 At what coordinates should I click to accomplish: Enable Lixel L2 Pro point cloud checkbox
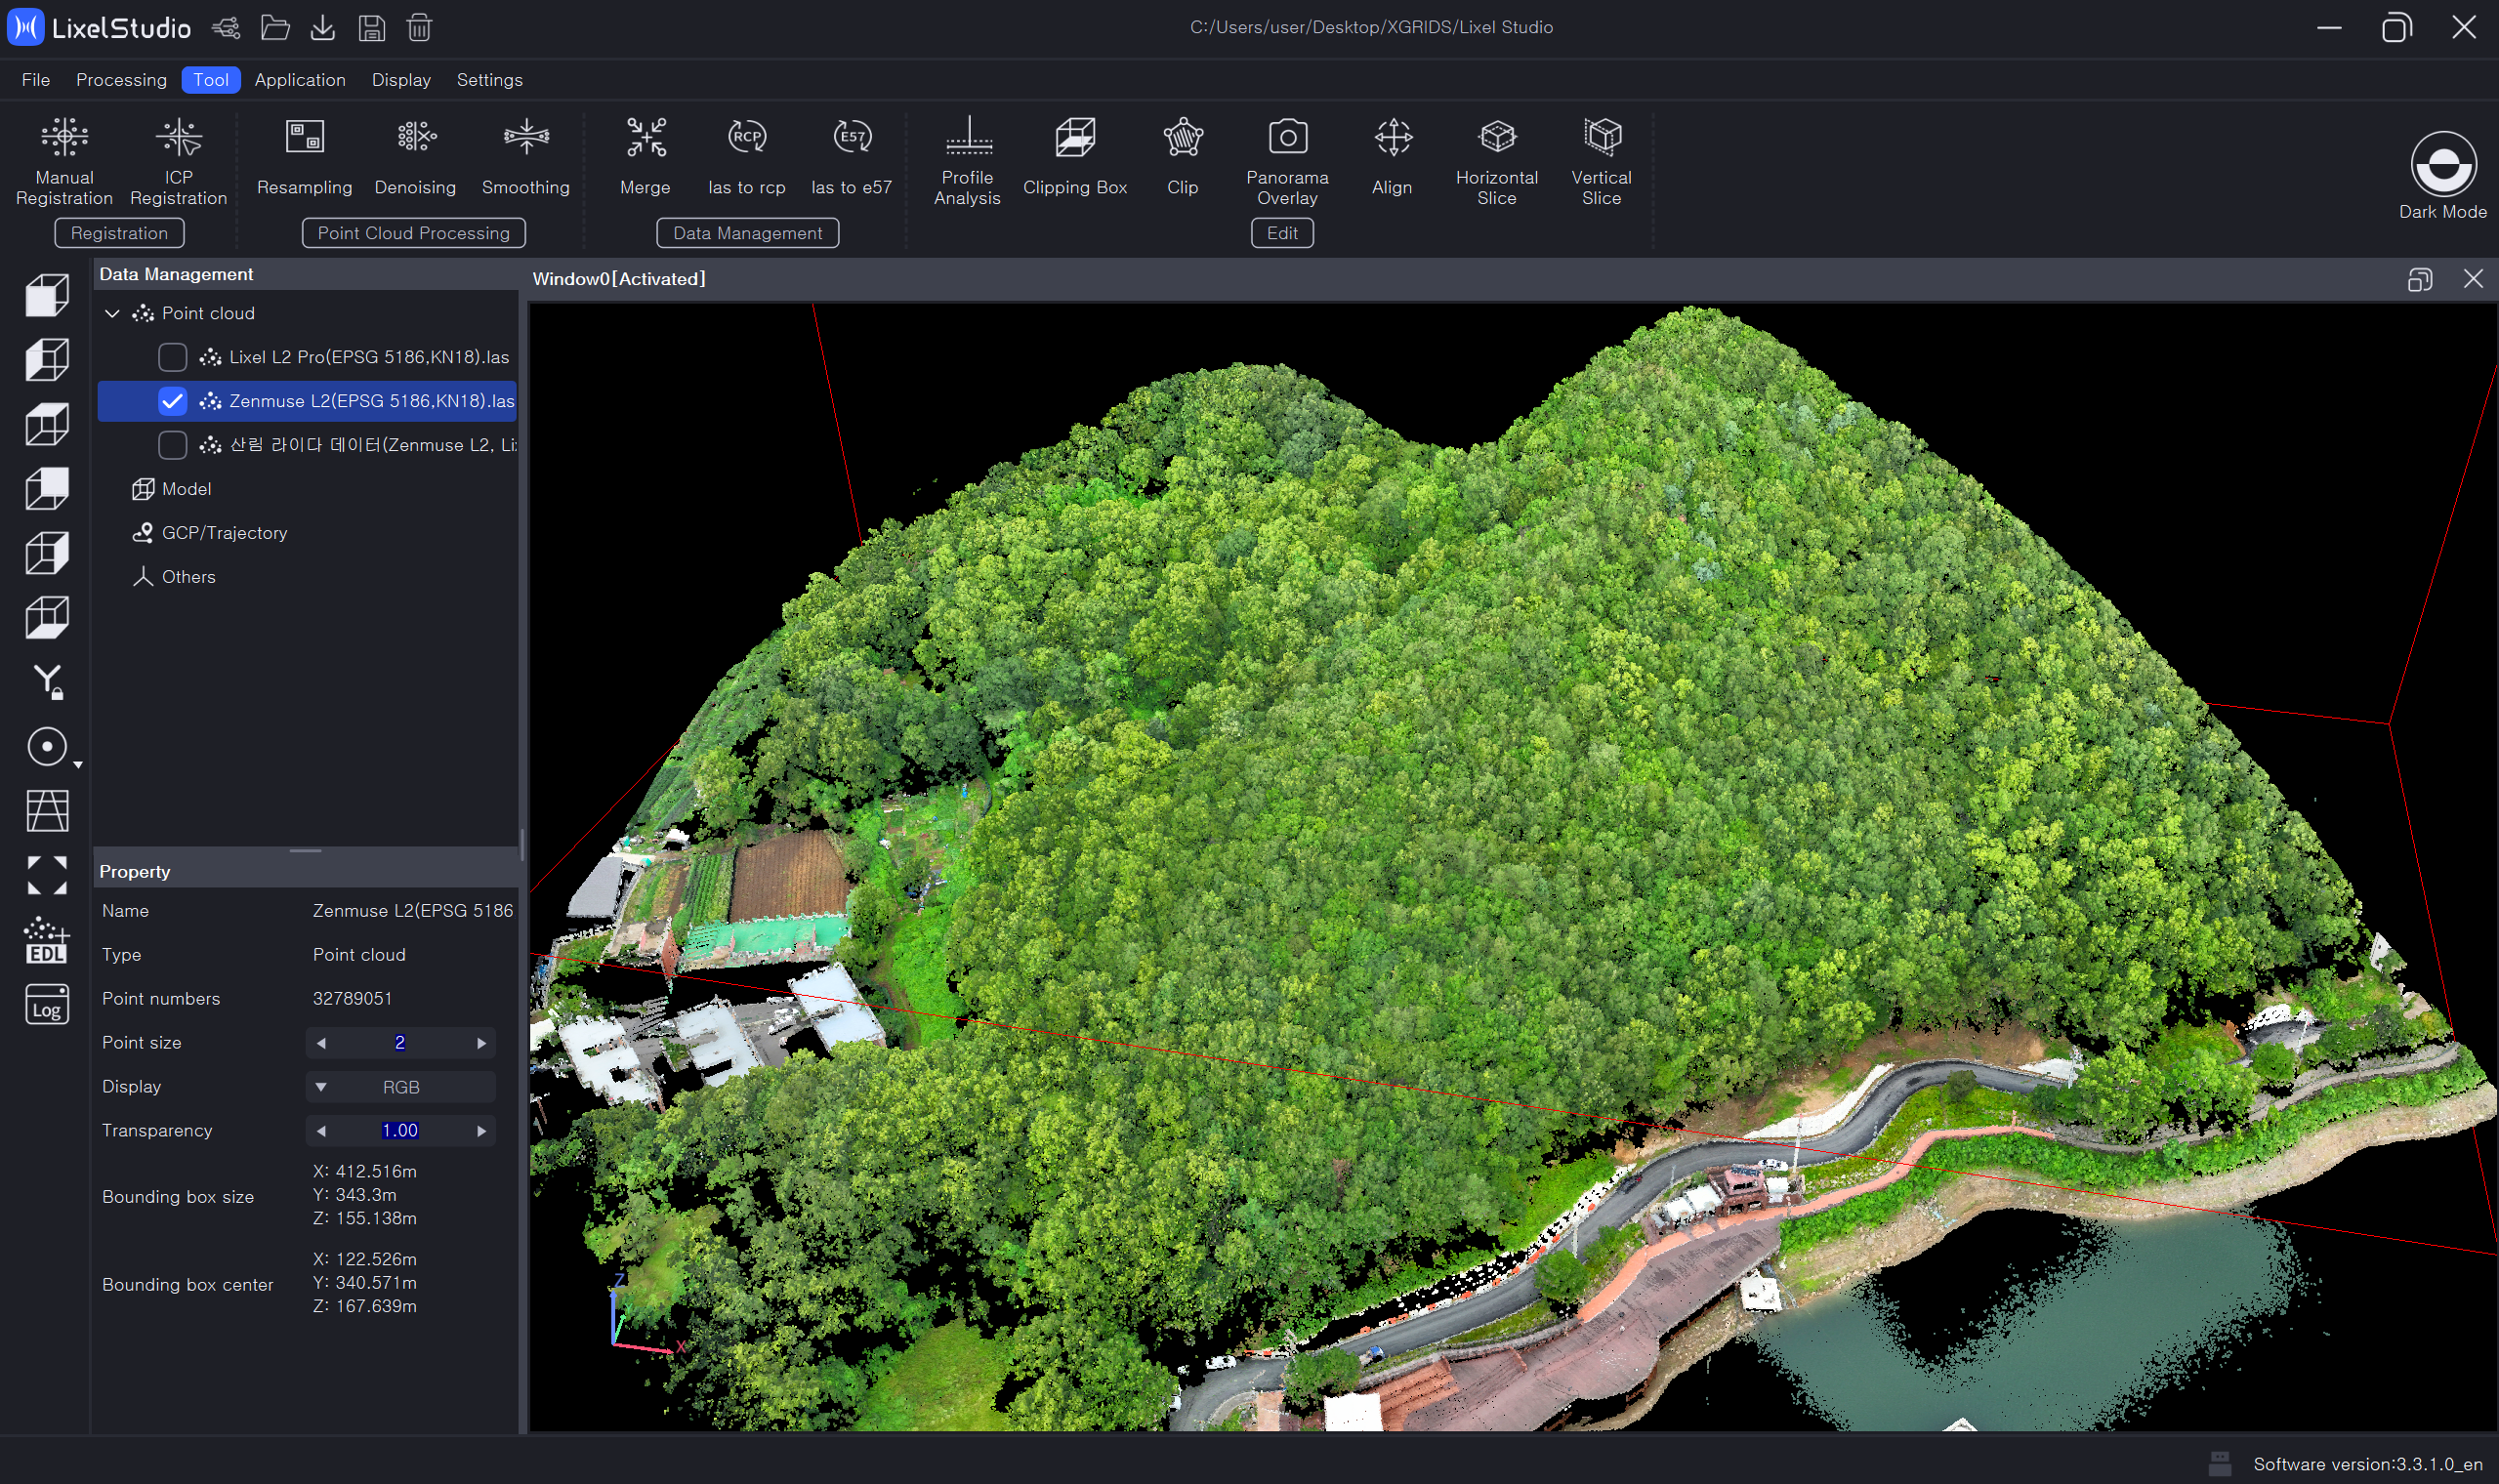pos(172,357)
